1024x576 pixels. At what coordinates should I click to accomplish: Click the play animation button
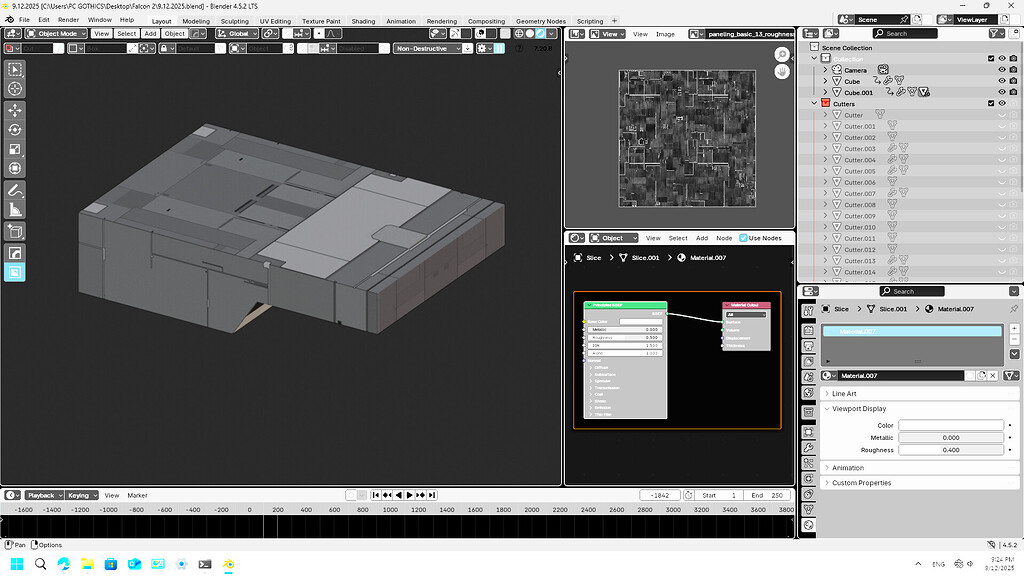click(409, 496)
